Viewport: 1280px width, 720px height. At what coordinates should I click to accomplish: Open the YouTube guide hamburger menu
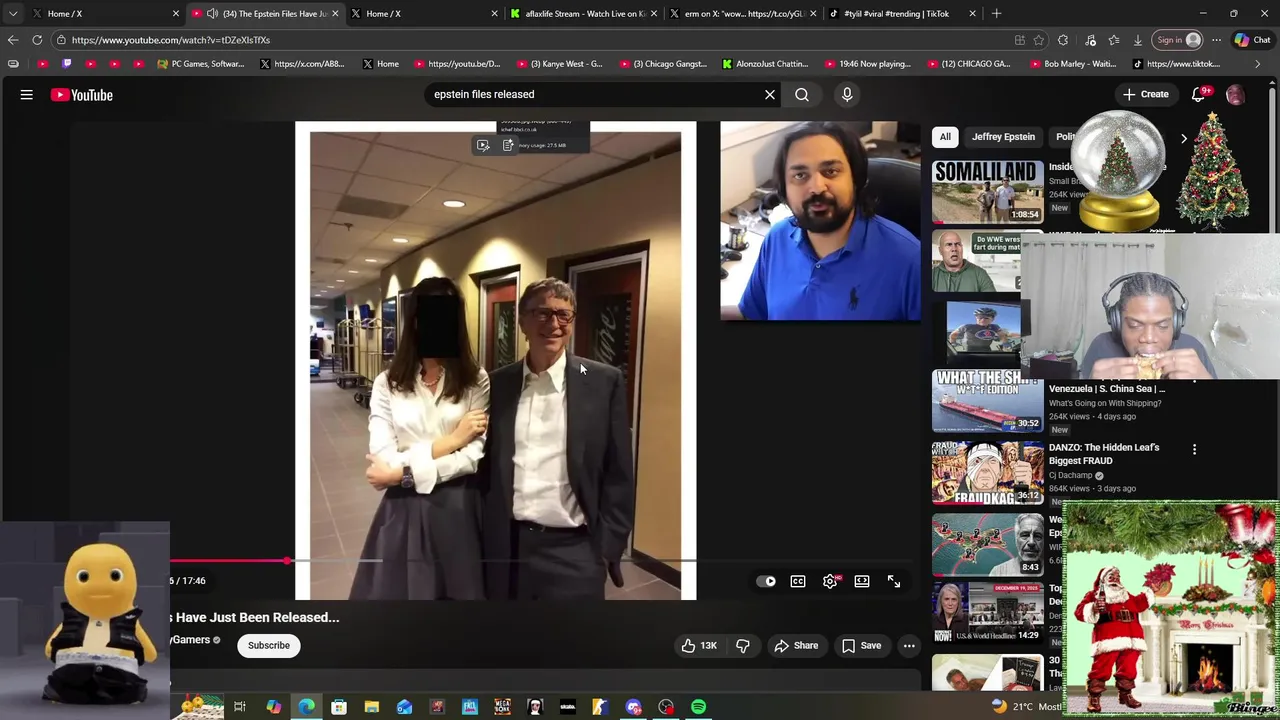[27, 95]
